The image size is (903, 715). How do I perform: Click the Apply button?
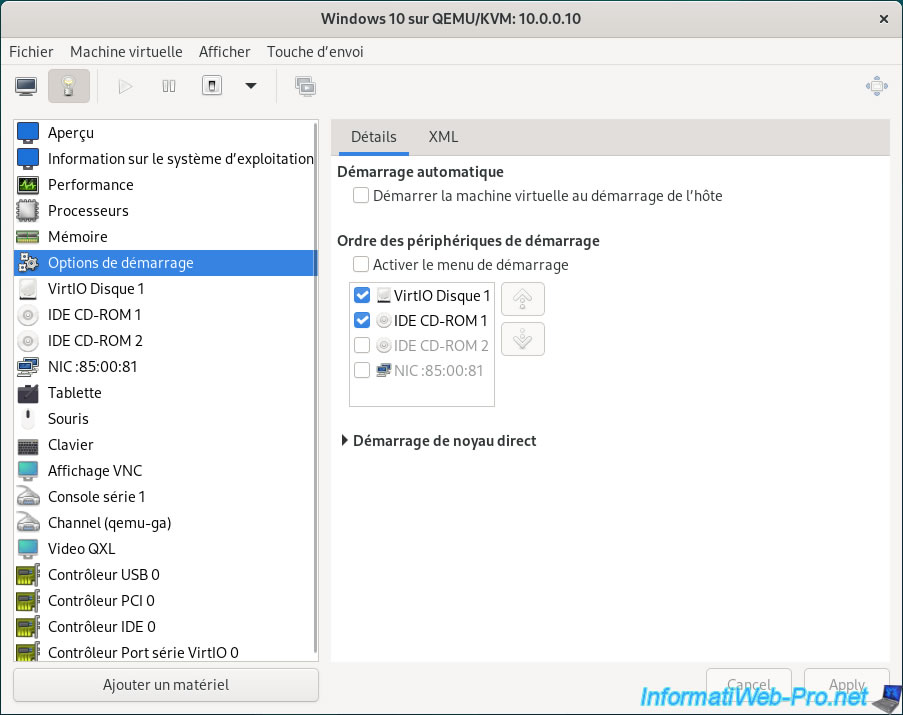[x=847, y=684]
